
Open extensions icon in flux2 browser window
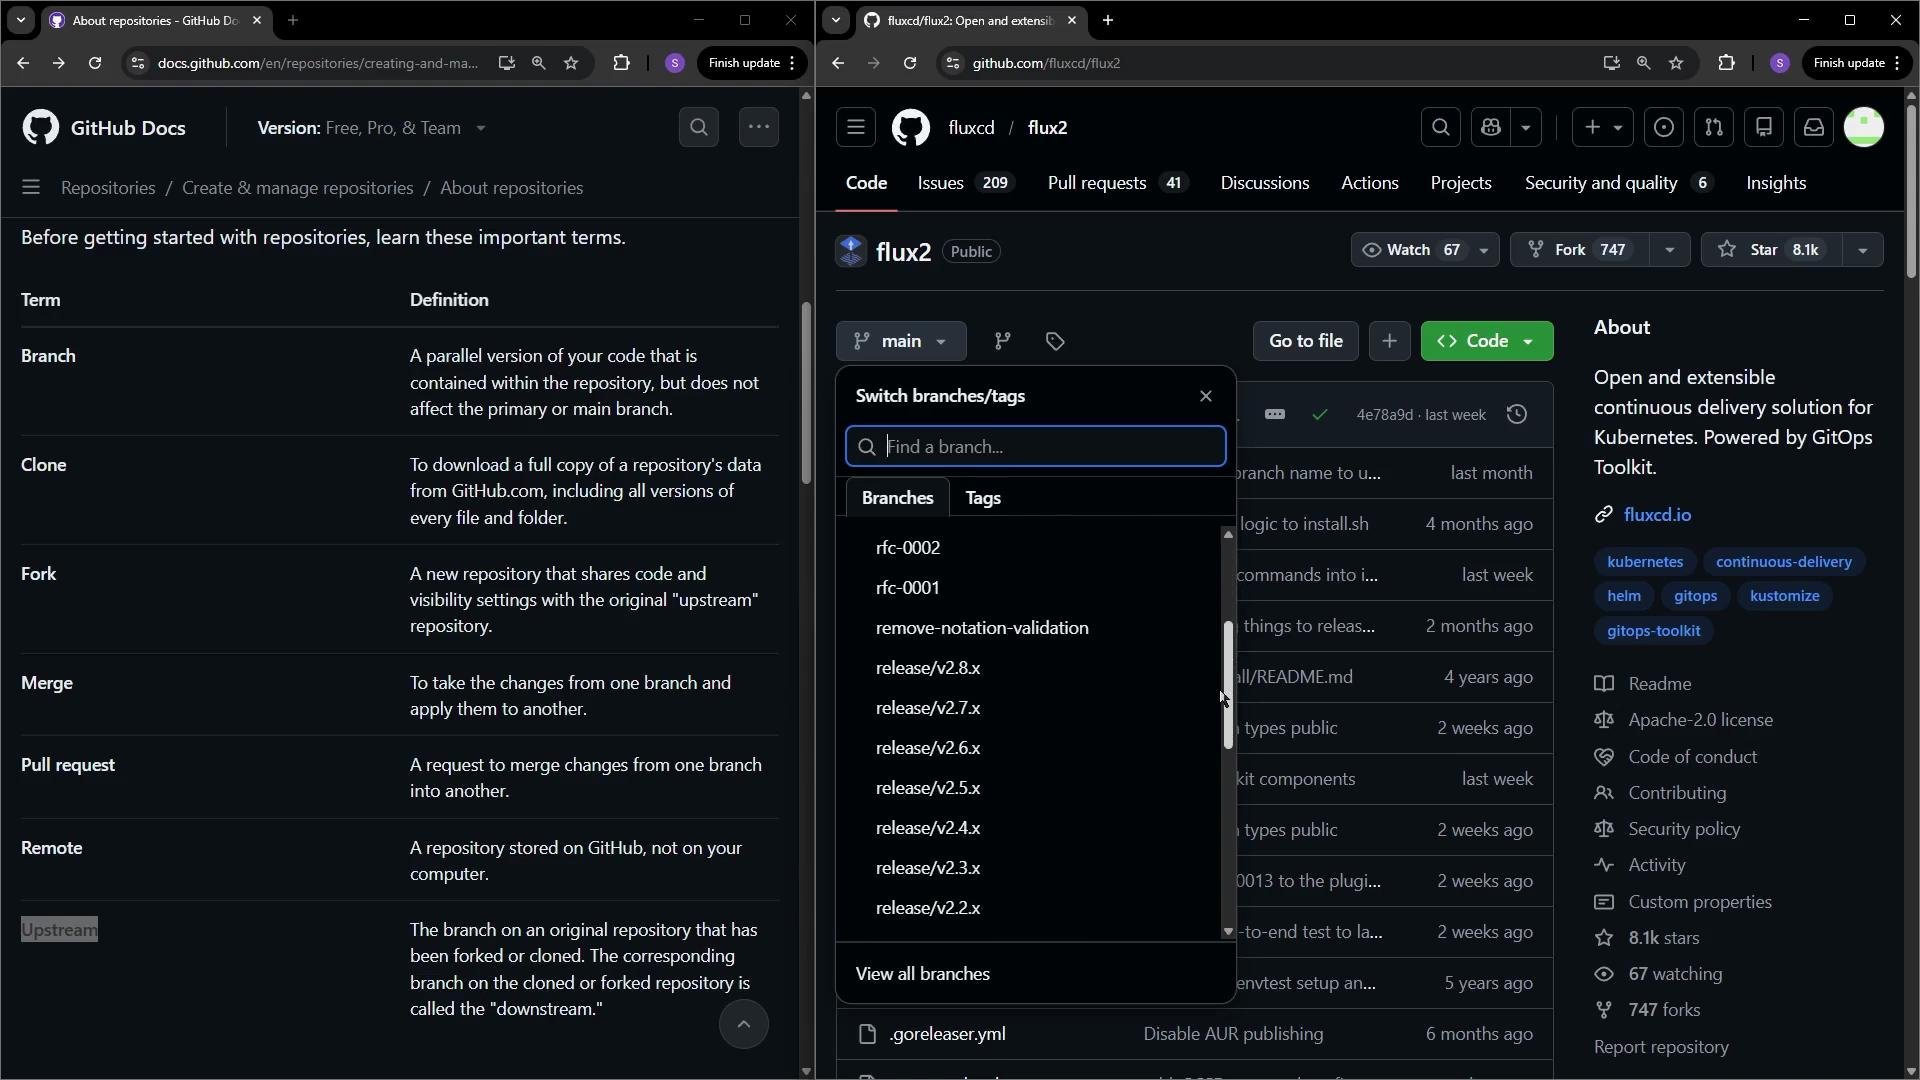[x=1726, y=63]
